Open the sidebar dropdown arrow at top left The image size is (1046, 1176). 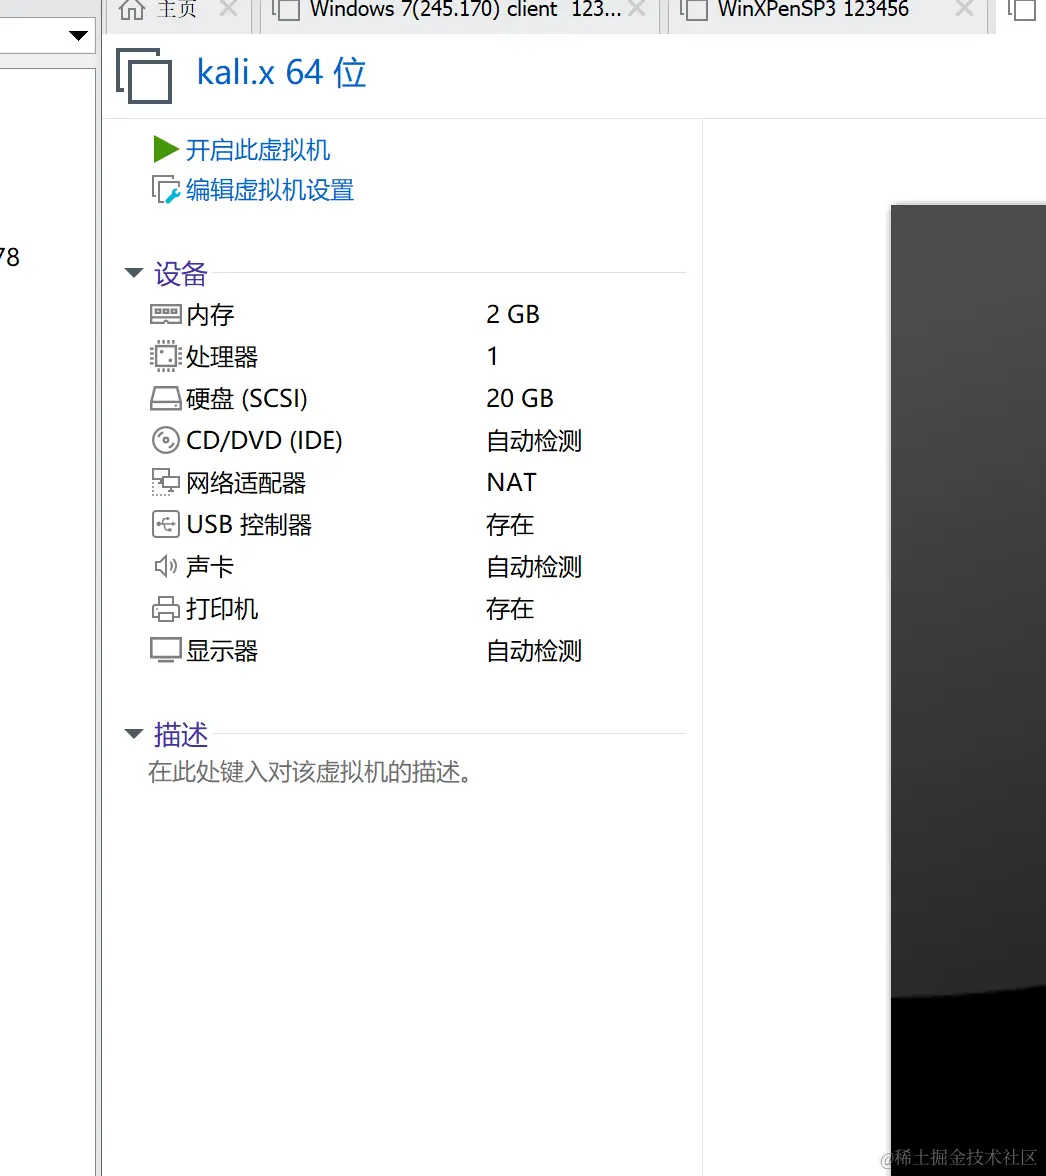tap(78, 35)
